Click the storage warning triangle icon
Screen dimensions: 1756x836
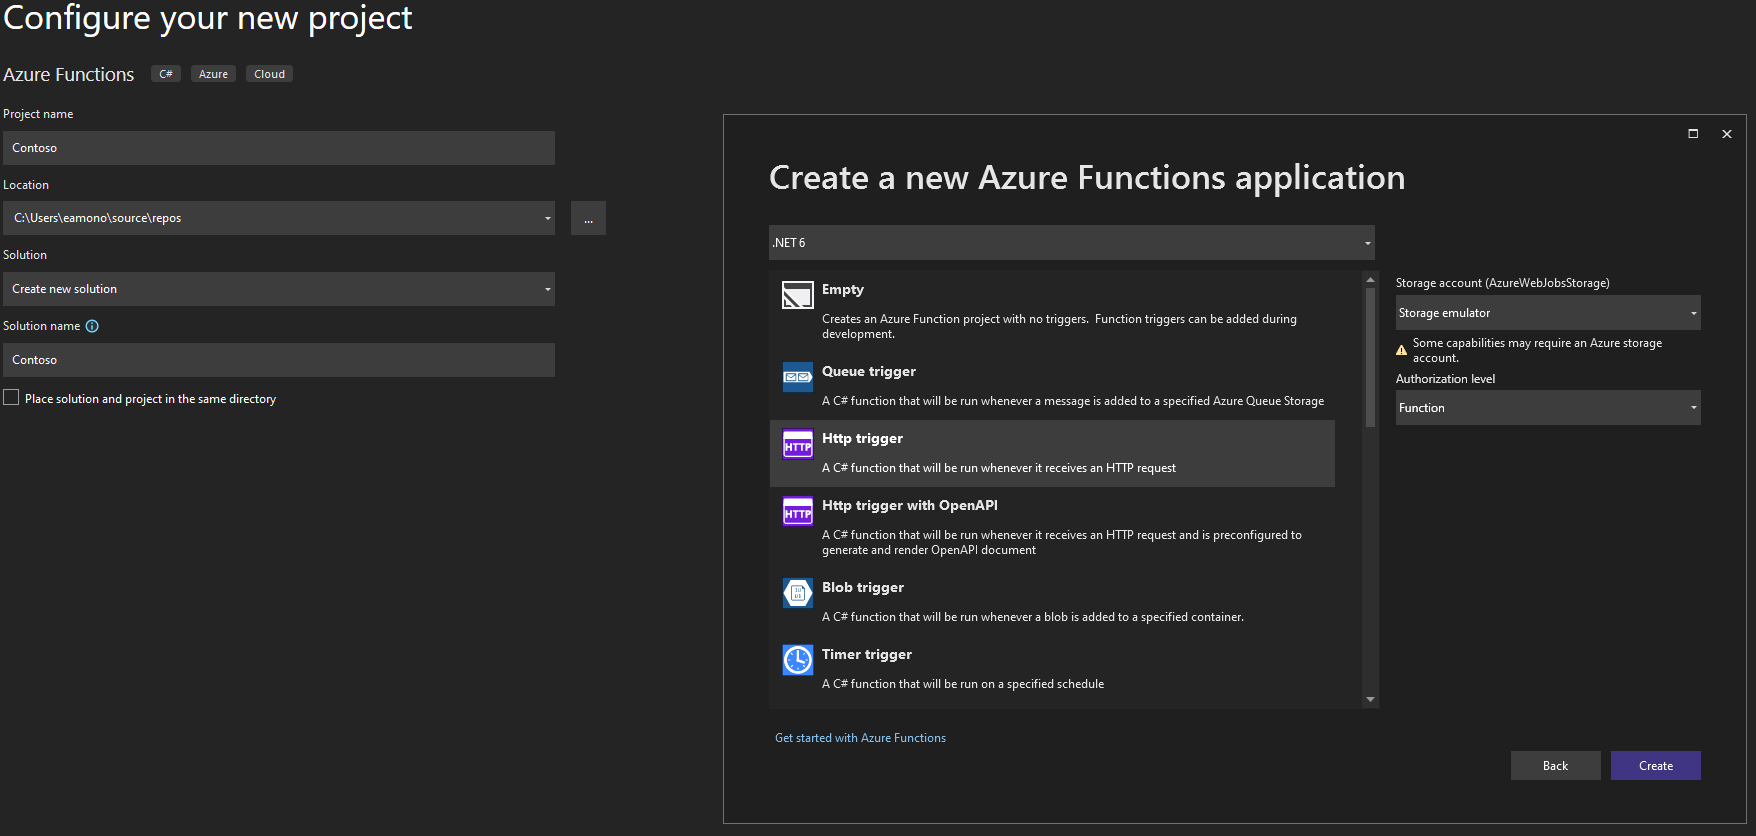click(x=1401, y=350)
